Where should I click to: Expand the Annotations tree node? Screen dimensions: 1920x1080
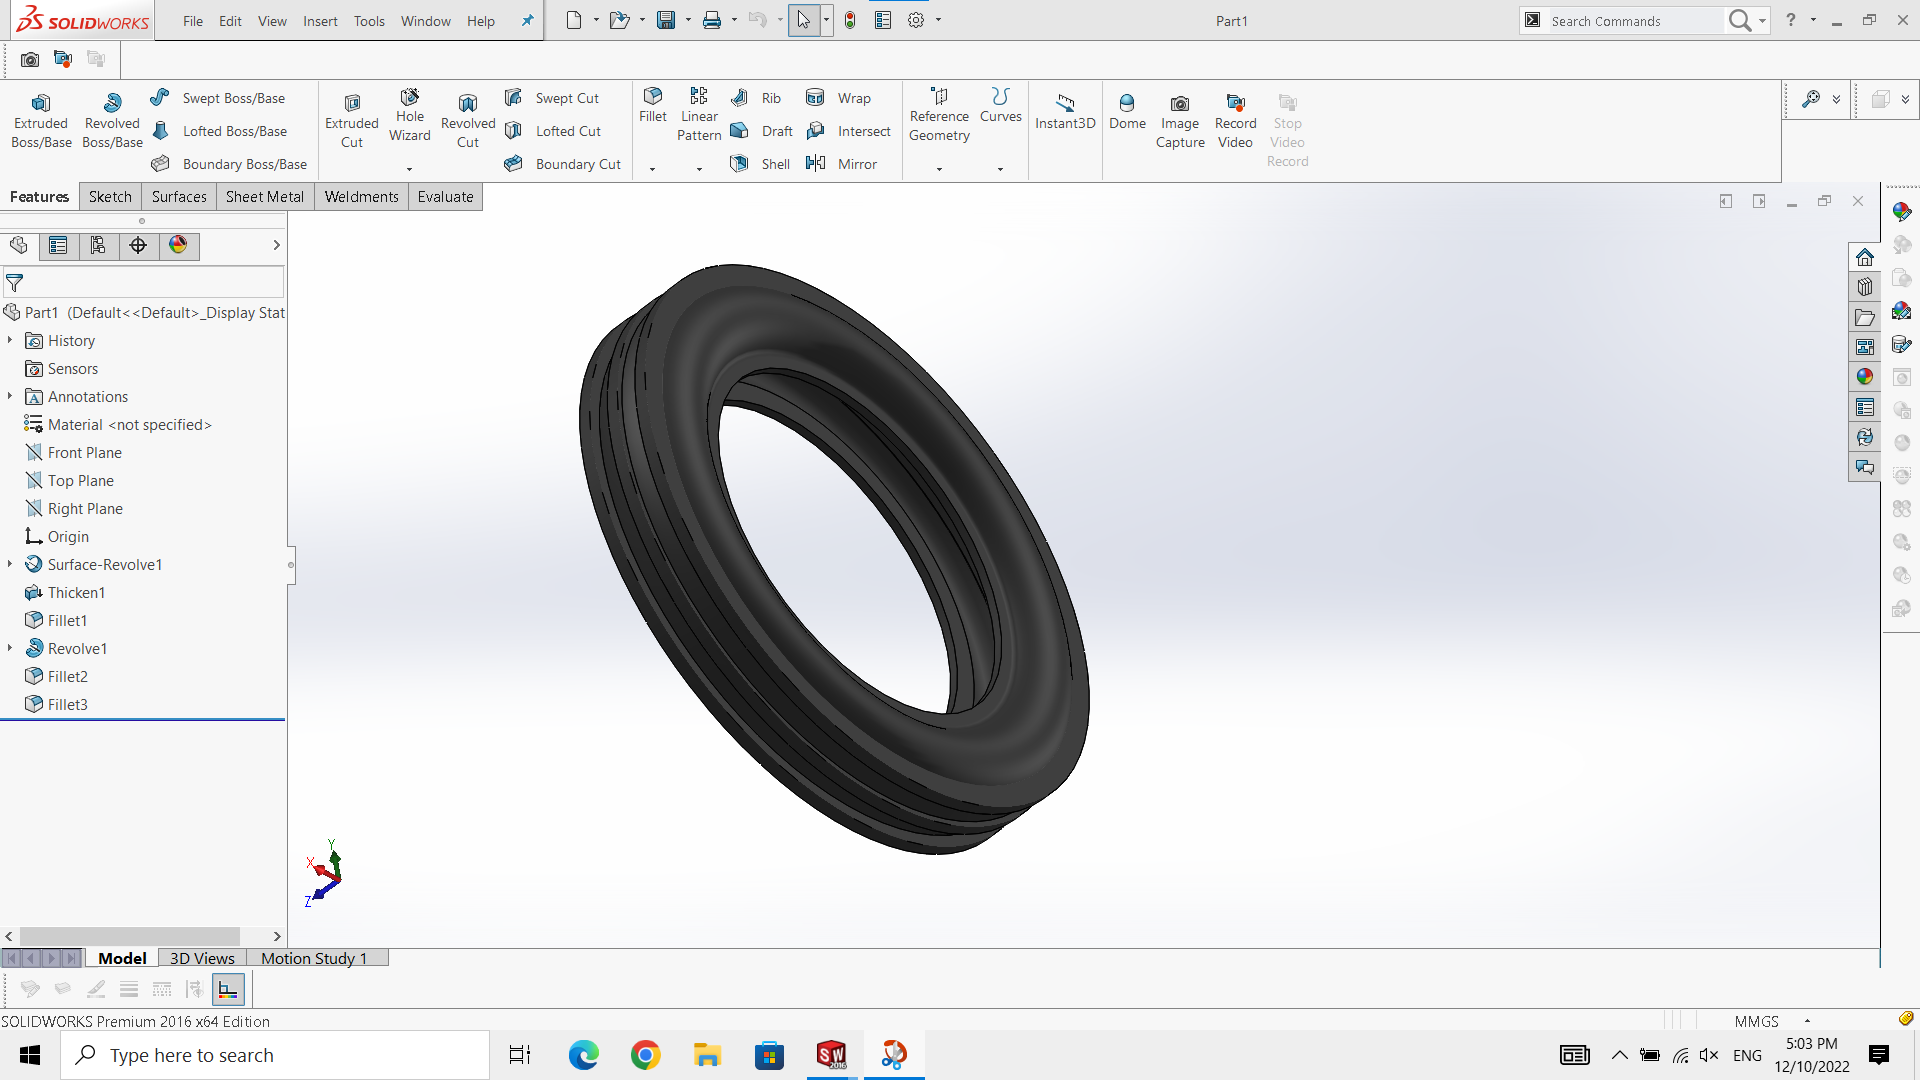pos(10,396)
